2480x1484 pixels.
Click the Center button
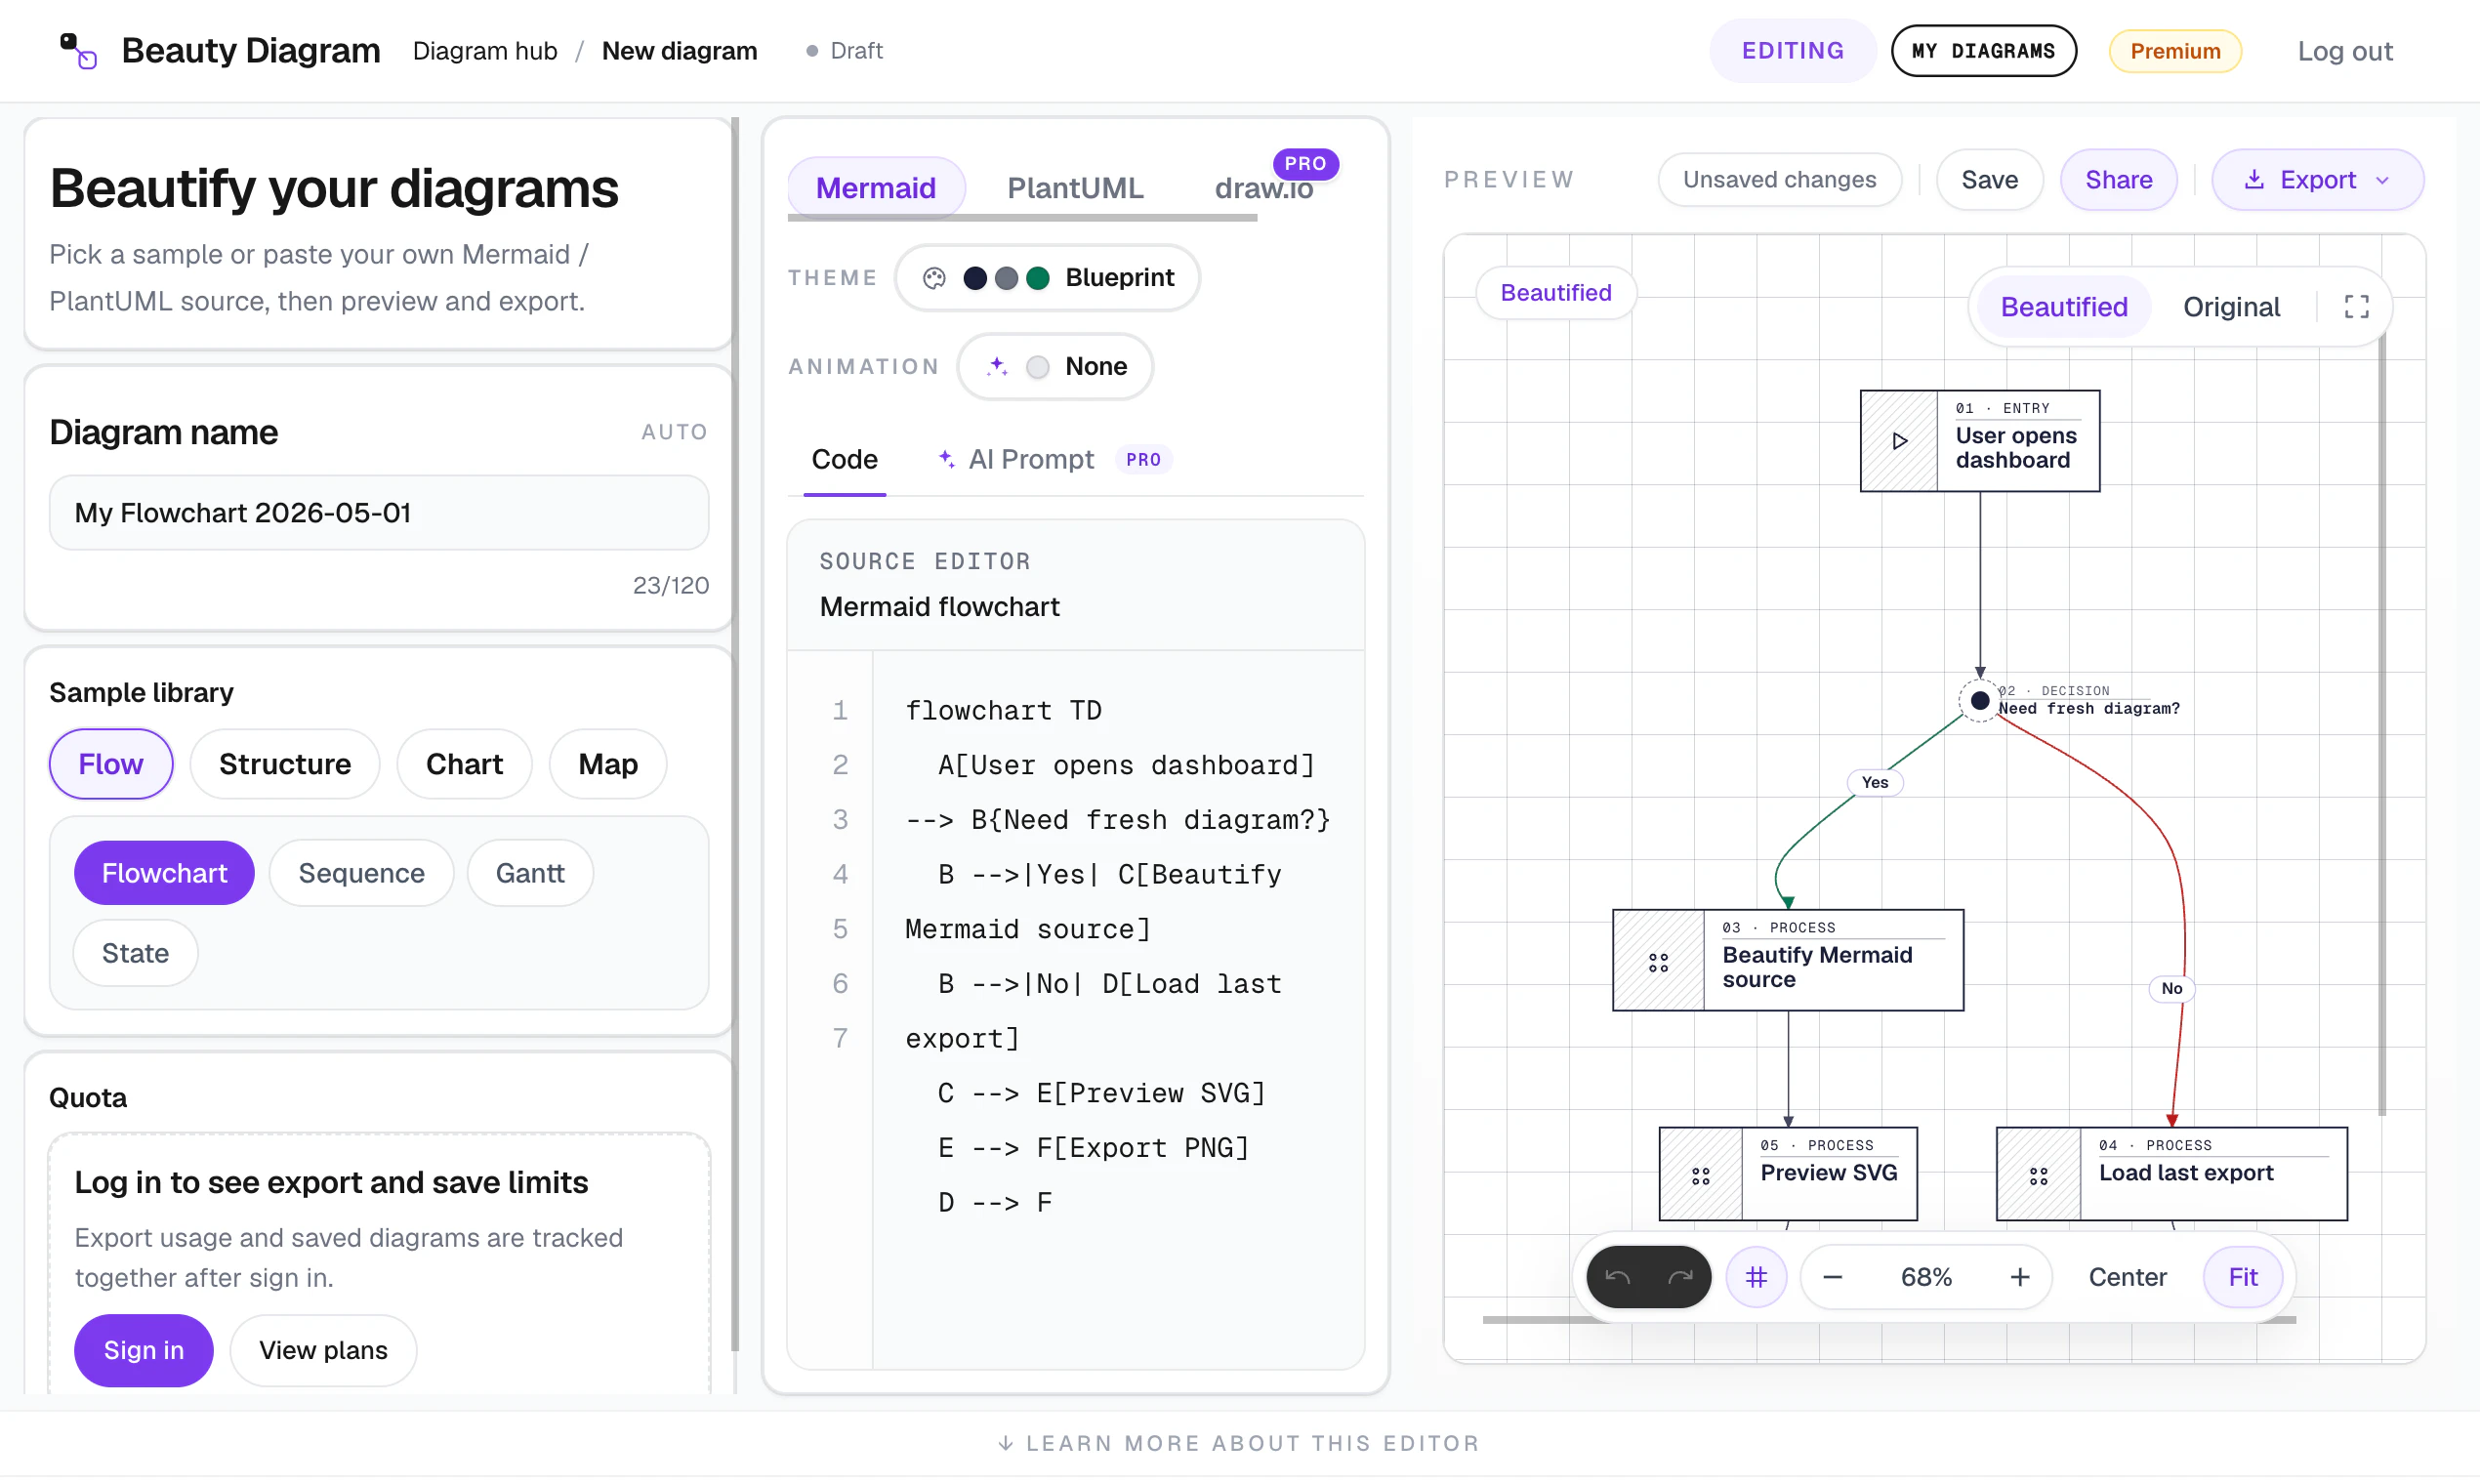coord(2127,1277)
